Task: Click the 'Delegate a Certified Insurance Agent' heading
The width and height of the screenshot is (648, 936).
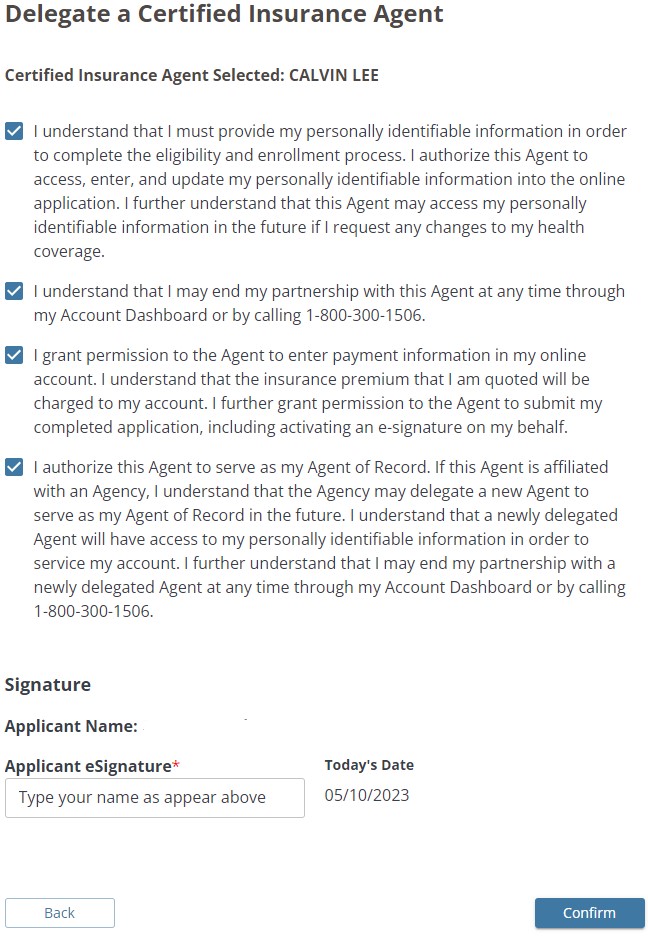Action: pyautogui.click(x=224, y=15)
